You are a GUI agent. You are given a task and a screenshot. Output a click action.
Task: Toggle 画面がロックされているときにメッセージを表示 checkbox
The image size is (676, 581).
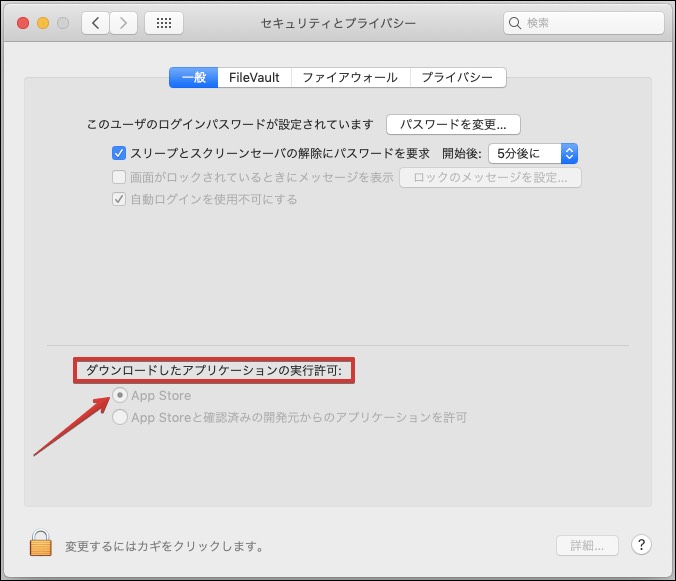click(x=119, y=177)
